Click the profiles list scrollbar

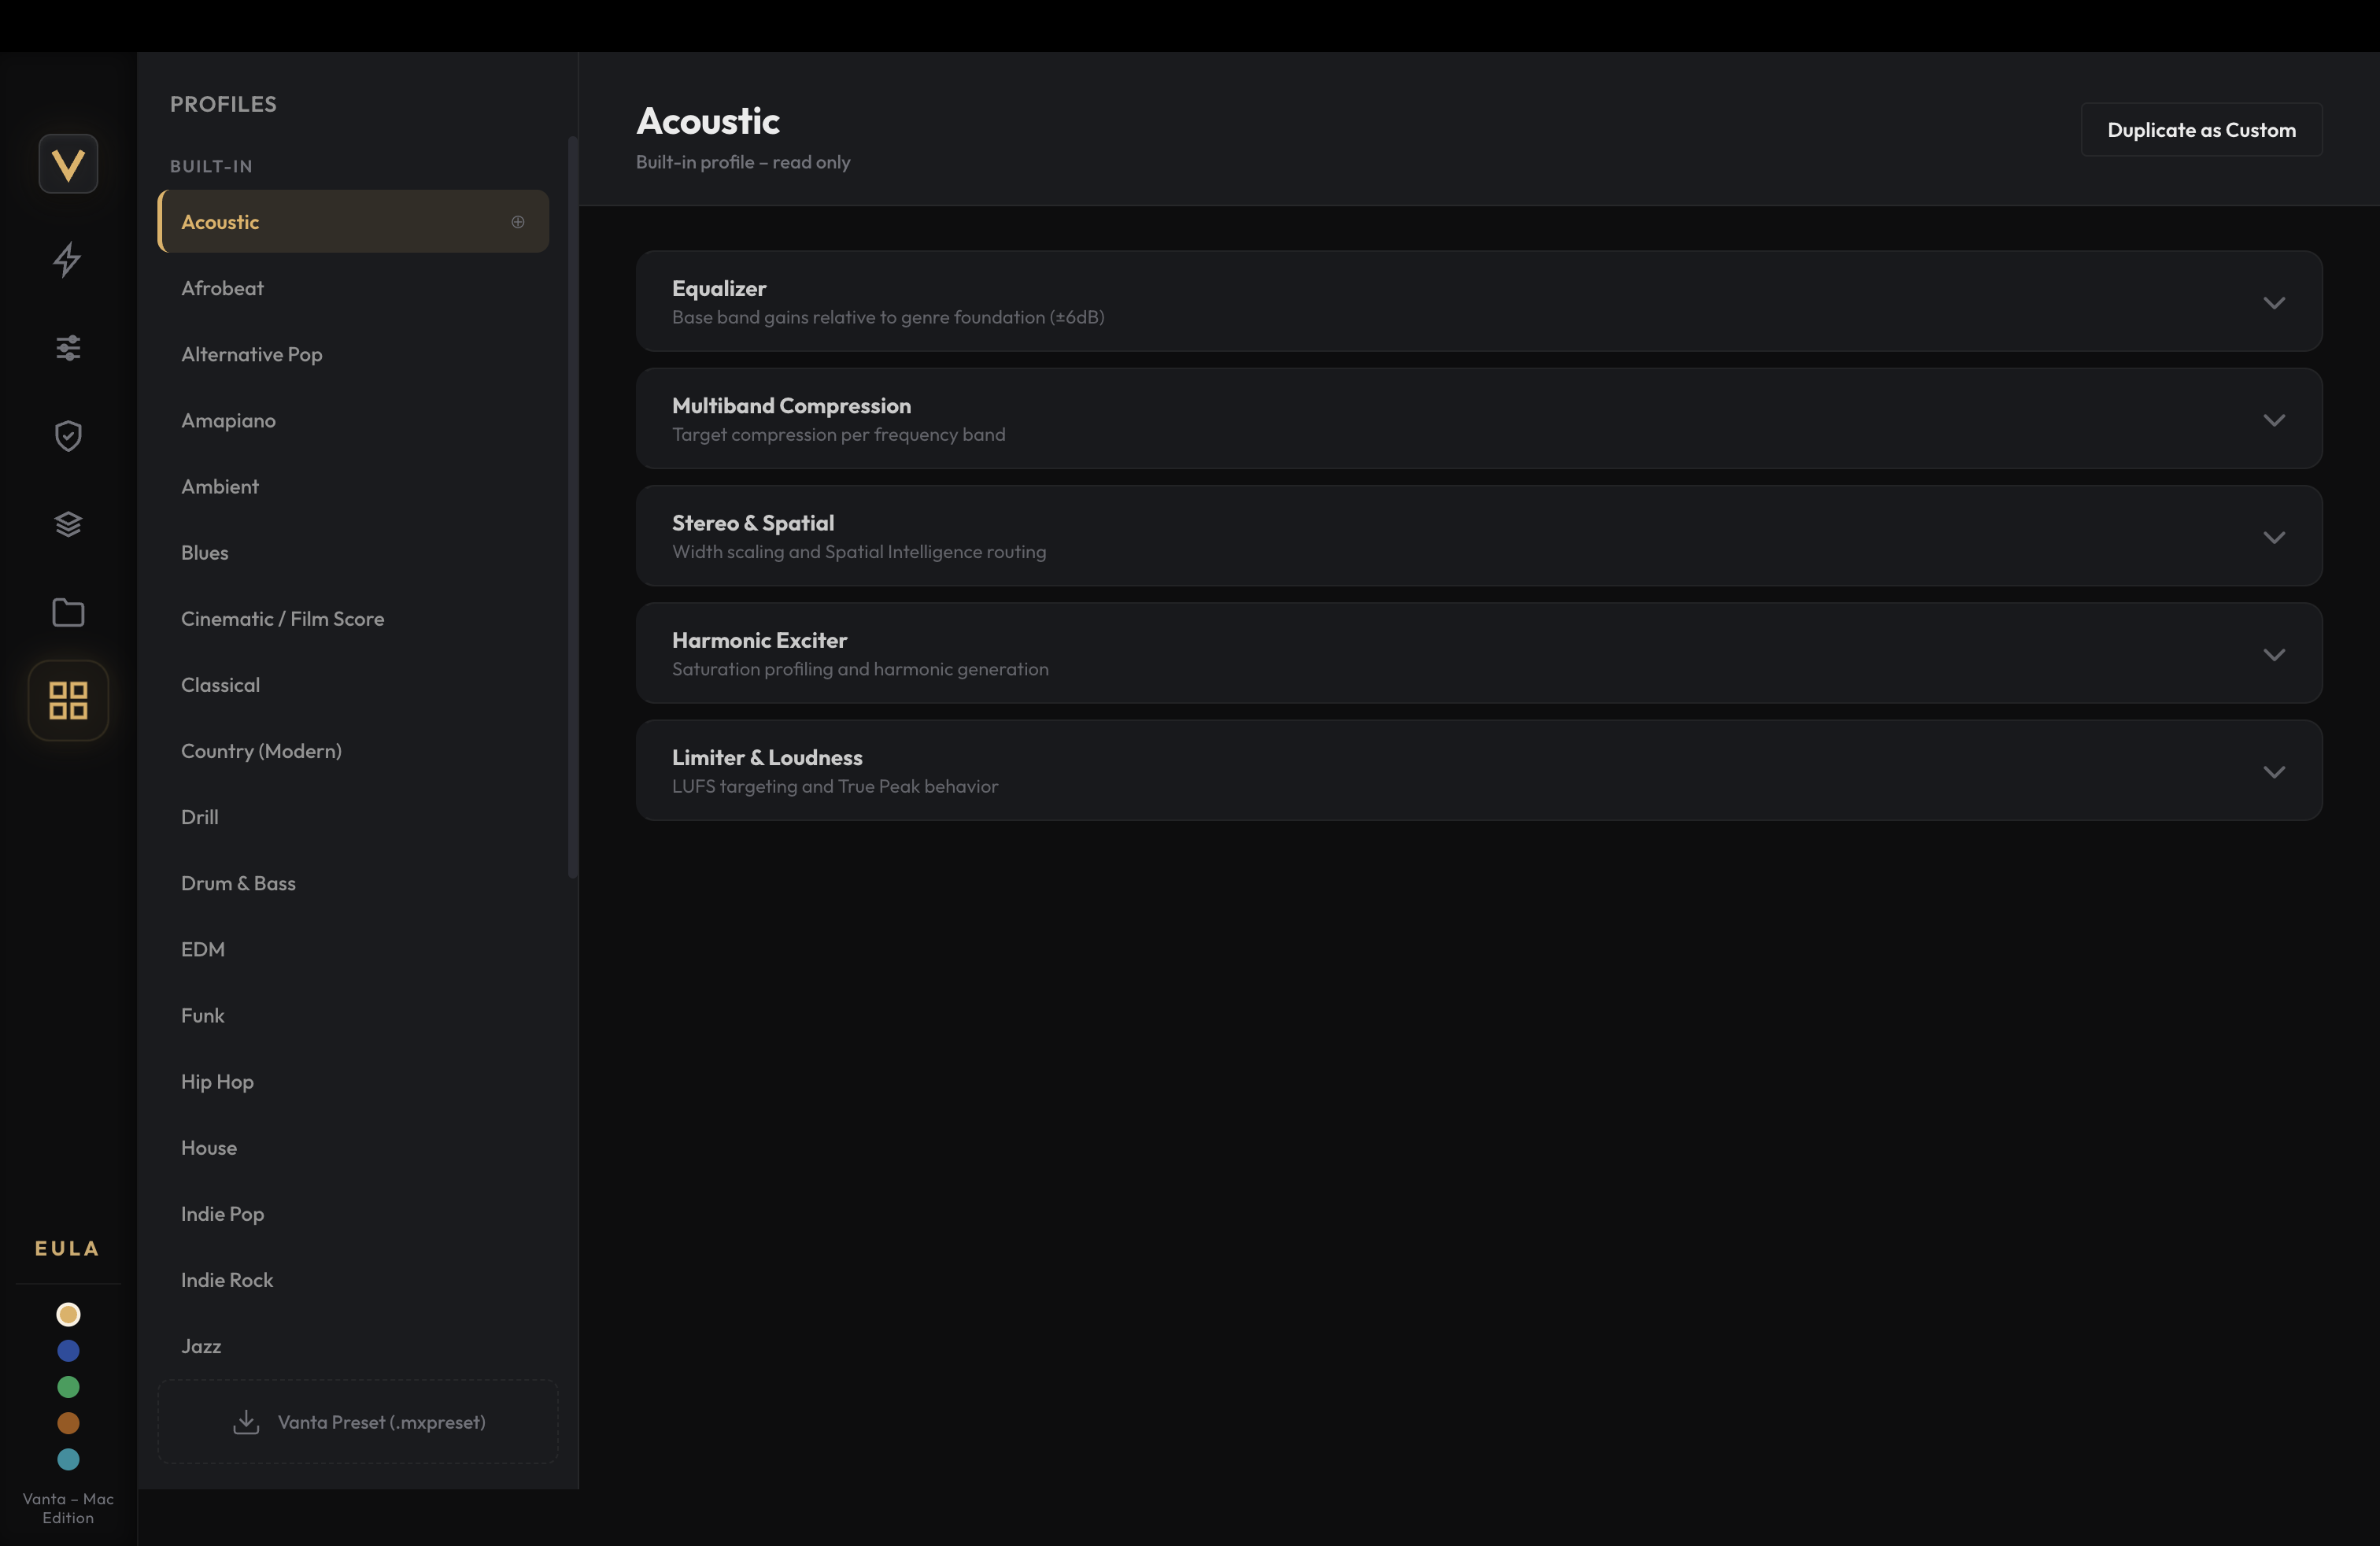point(573,500)
